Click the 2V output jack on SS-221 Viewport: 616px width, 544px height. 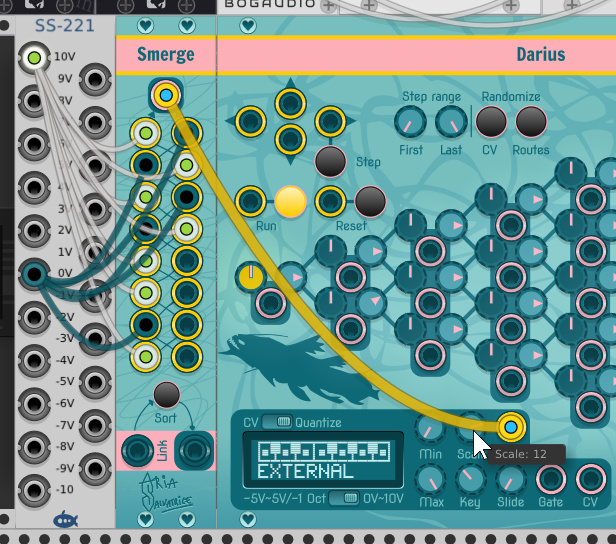tap(35, 231)
